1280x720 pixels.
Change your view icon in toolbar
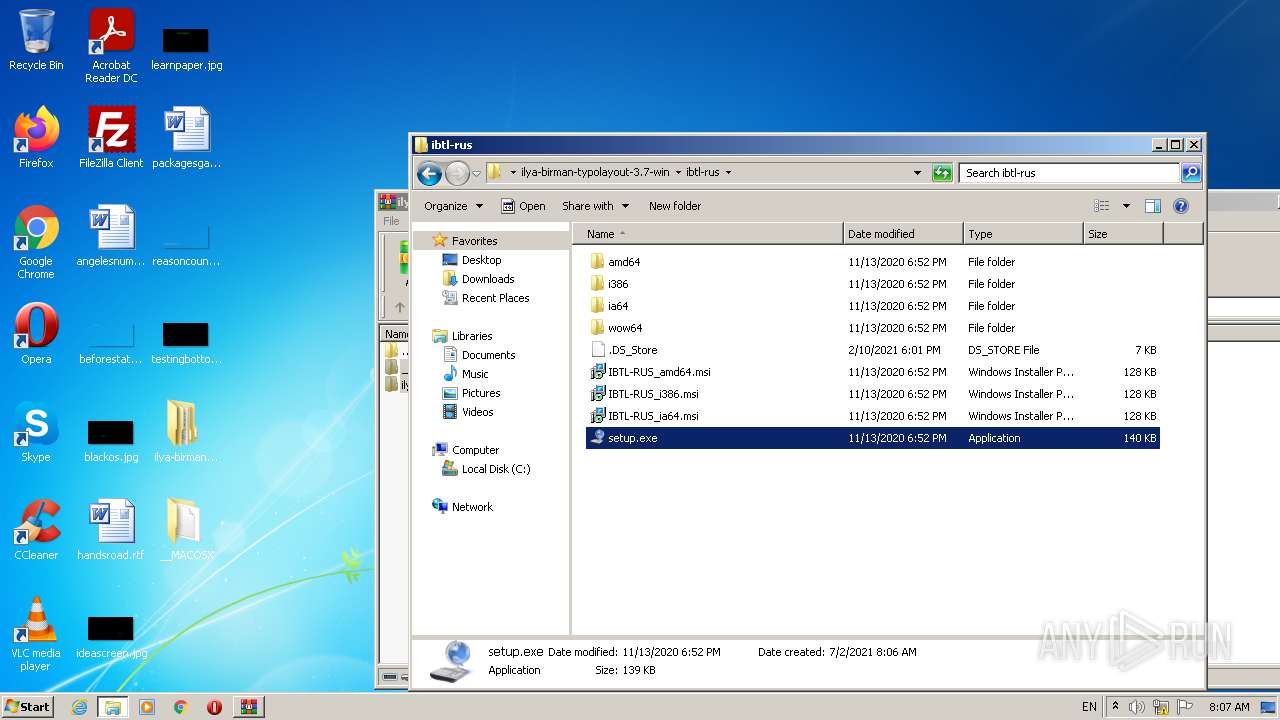(1102, 206)
